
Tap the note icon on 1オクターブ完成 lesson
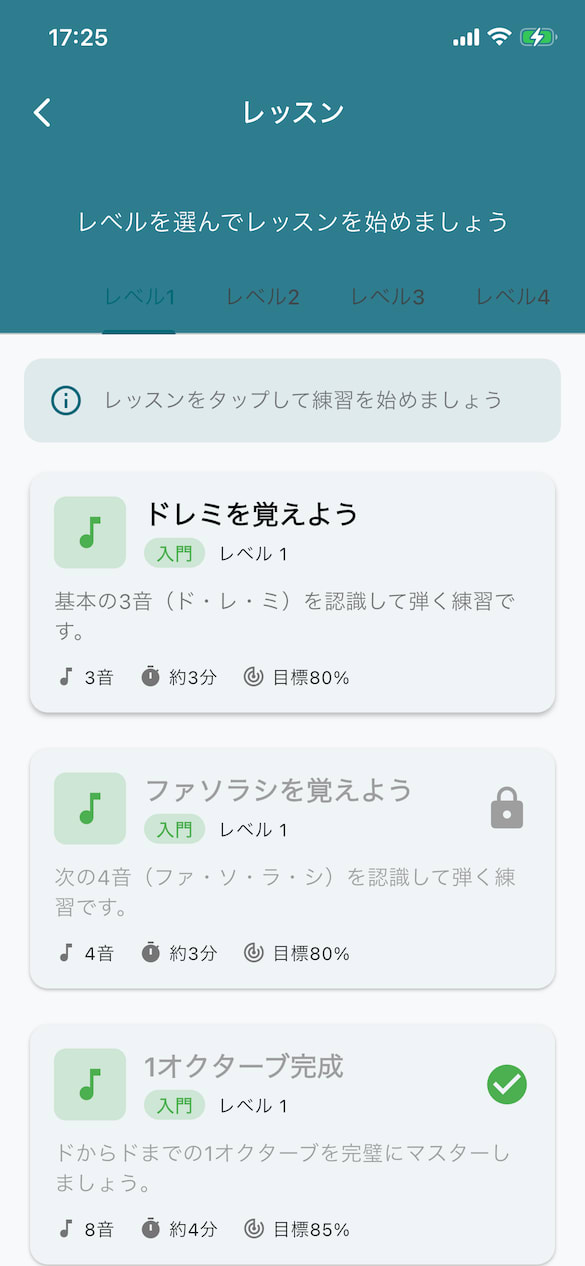point(89,1084)
